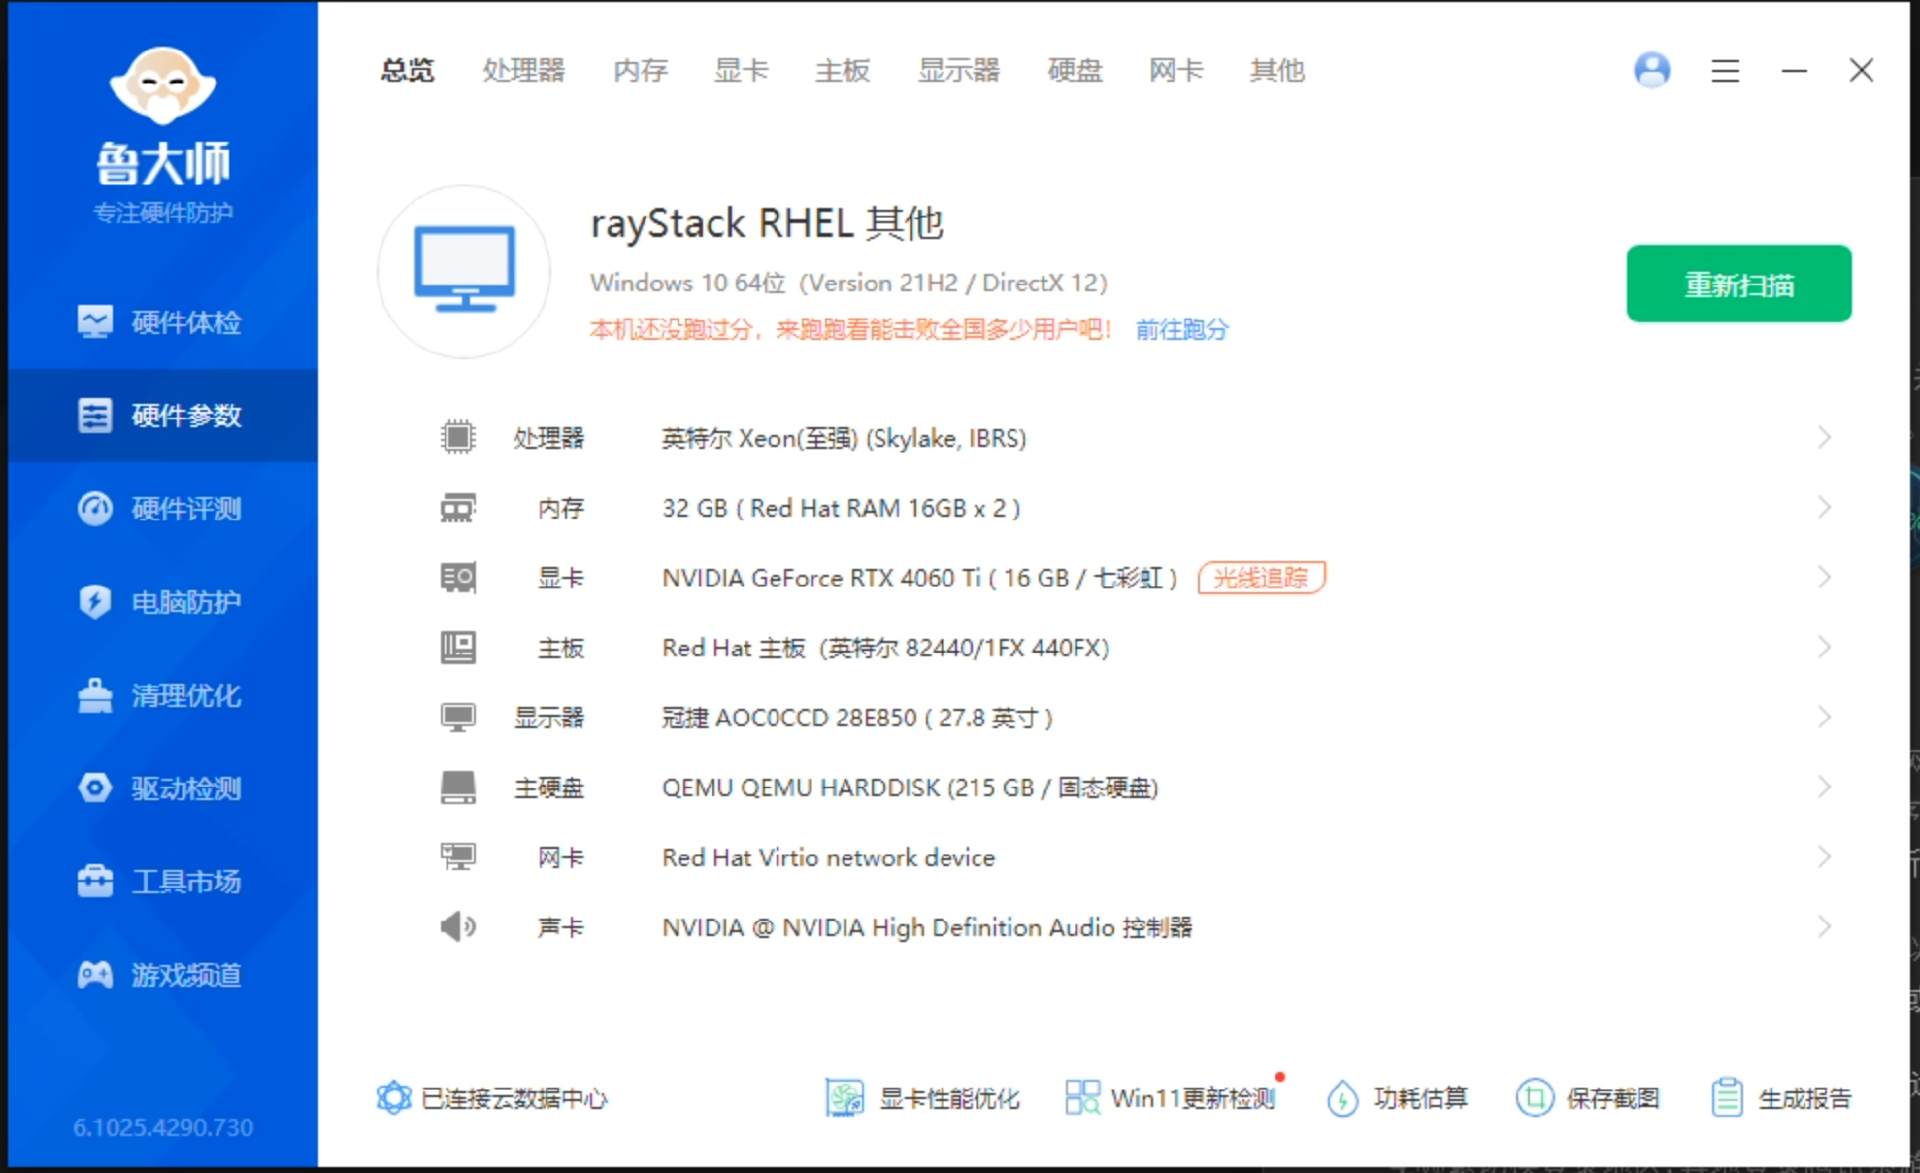The height and width of the screenshot is (1173, 1920).
Task: Click the 功耗估算 flame icon
Action: 1342,1098
